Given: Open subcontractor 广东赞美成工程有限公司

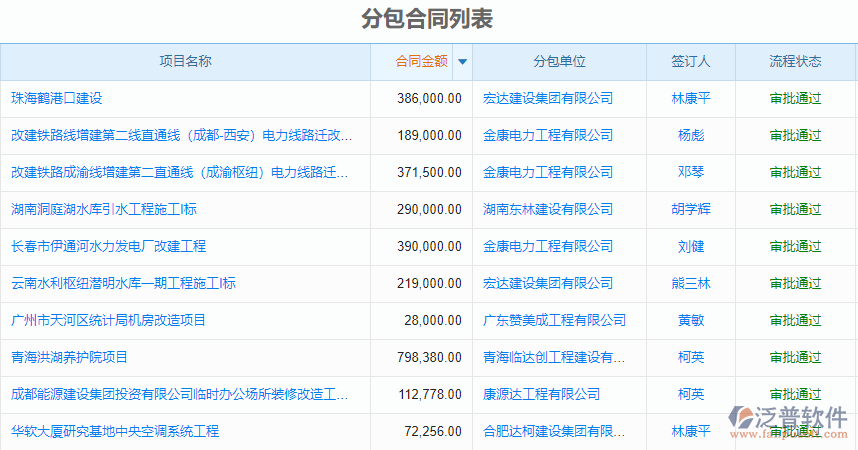Looking at the screenshot, I should click(x=554, y=320).
